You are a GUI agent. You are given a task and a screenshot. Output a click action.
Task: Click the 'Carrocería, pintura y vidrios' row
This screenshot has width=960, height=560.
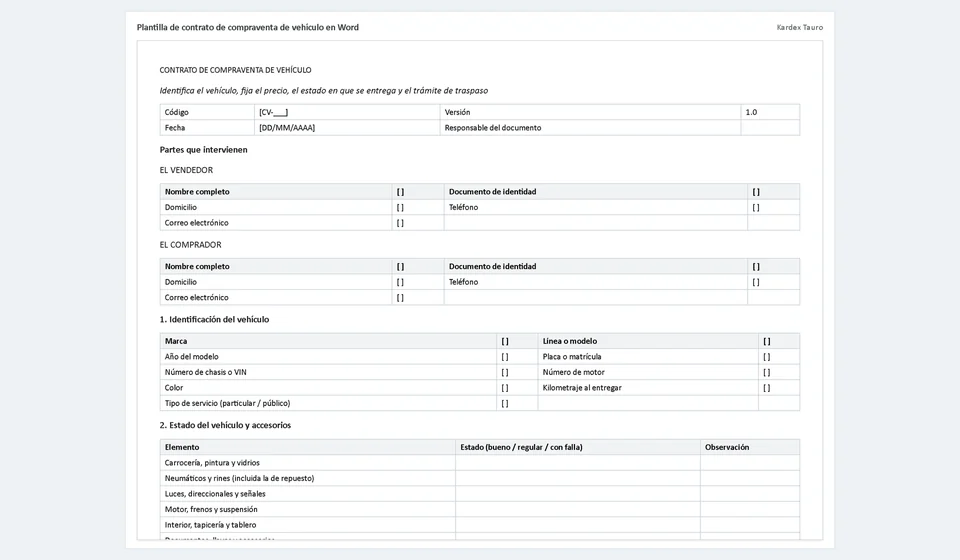(480, 463)
